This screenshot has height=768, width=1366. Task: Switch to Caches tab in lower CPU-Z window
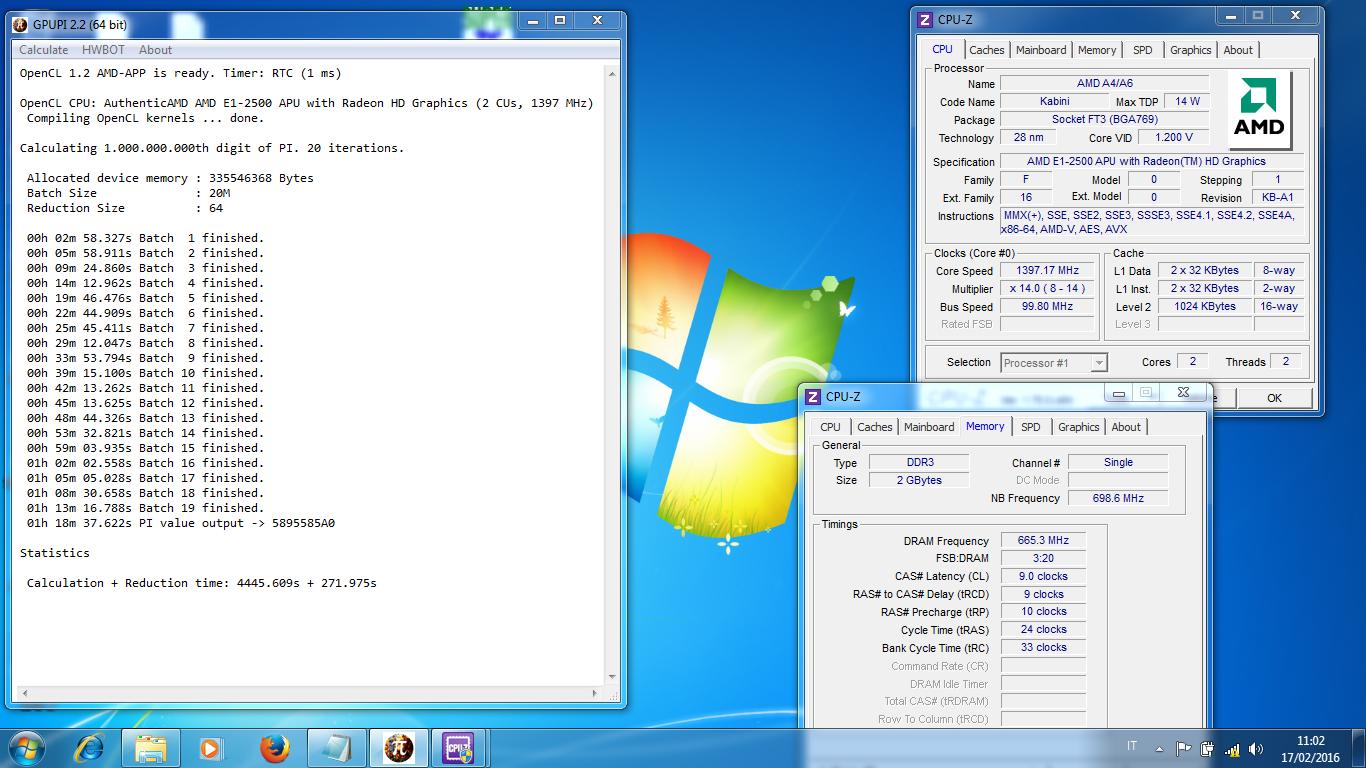pos(874,427)
